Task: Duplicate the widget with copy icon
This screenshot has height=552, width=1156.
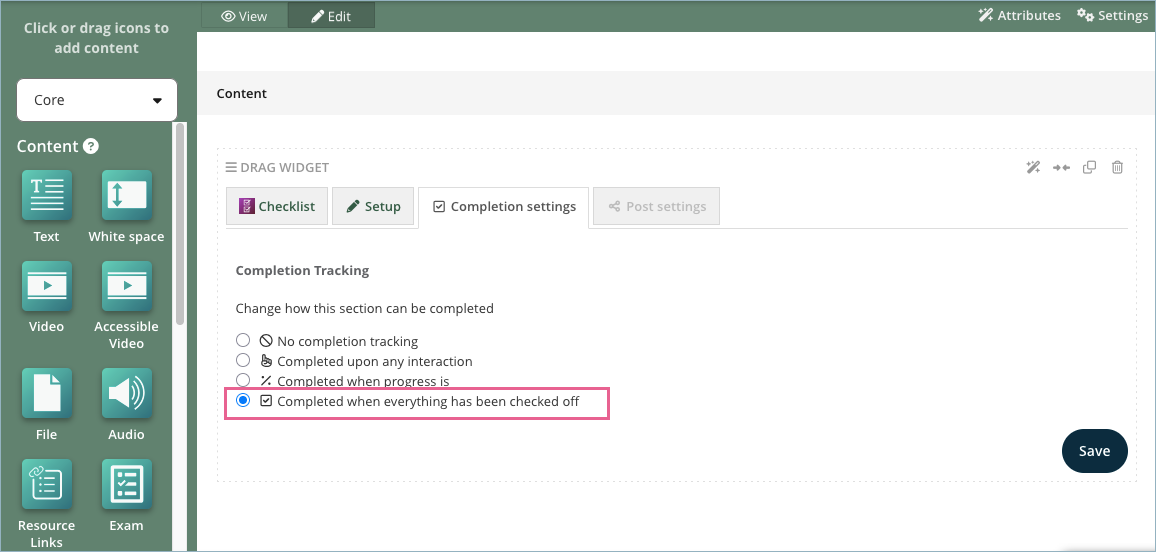Action: [x=1089, y=167]
